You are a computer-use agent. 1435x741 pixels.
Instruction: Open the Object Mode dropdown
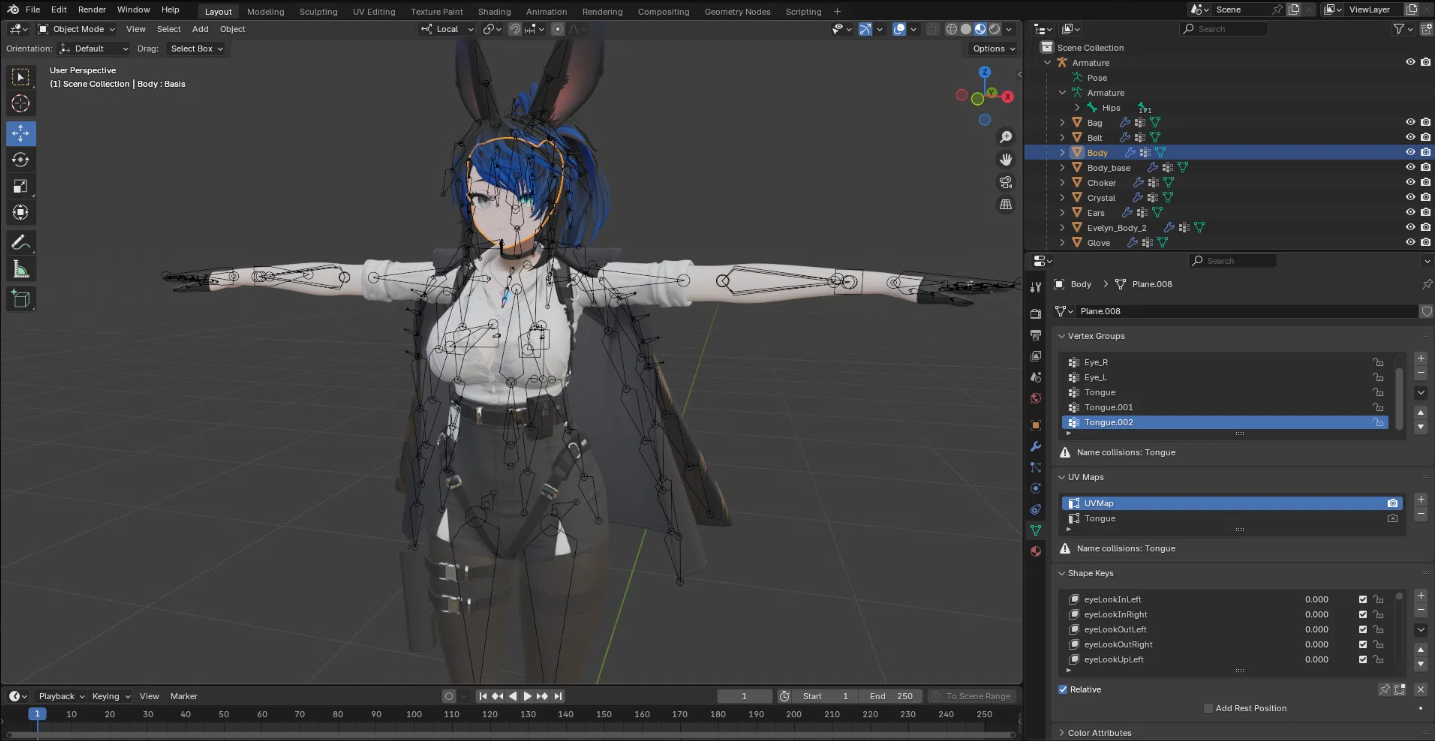78,29
